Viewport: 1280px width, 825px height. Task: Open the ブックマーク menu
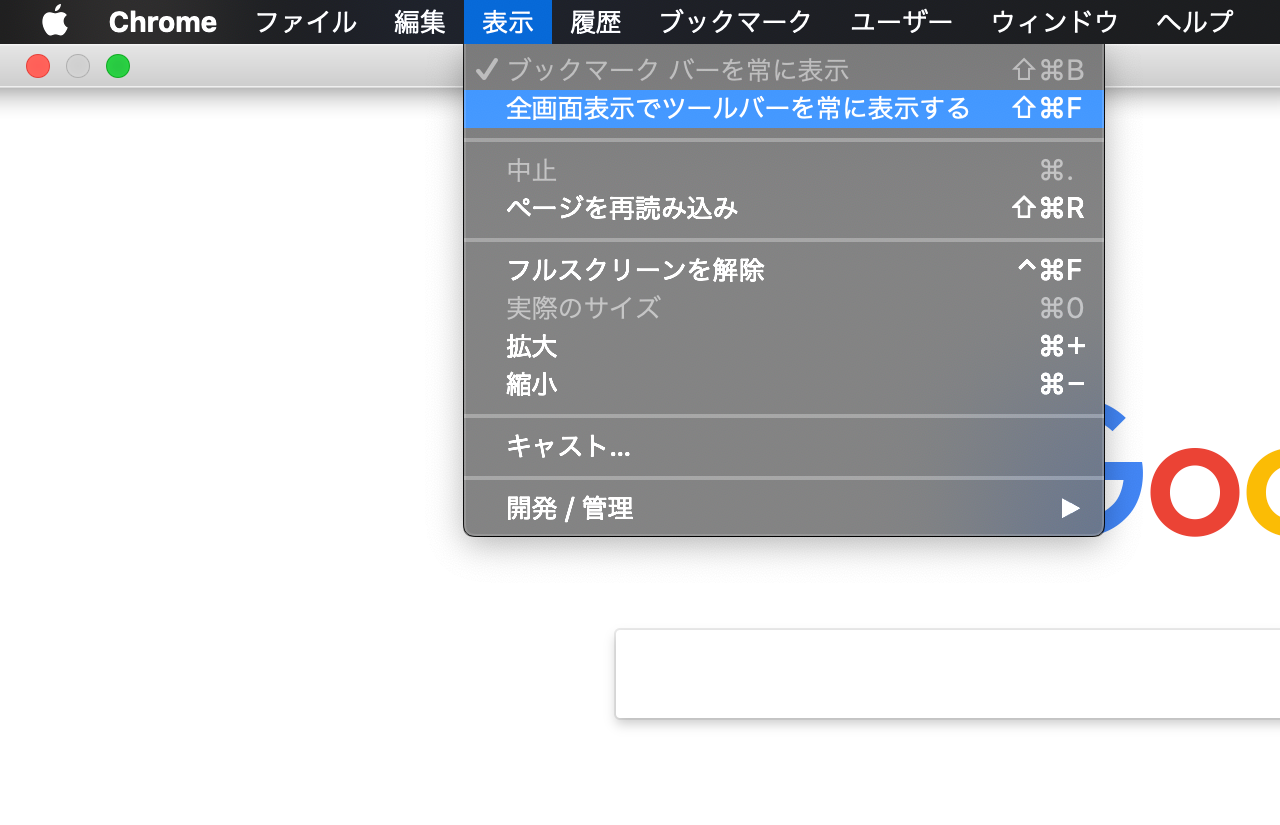click(735, 21)
